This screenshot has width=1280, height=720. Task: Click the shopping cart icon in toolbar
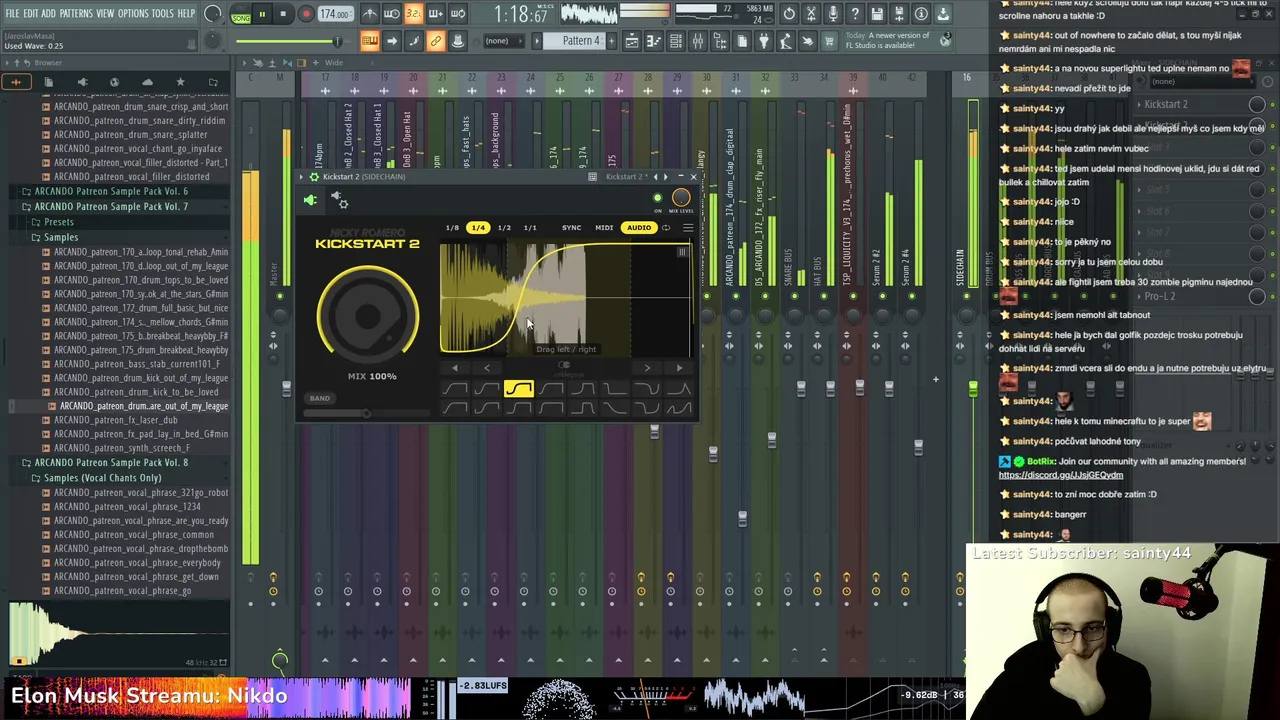828,41
